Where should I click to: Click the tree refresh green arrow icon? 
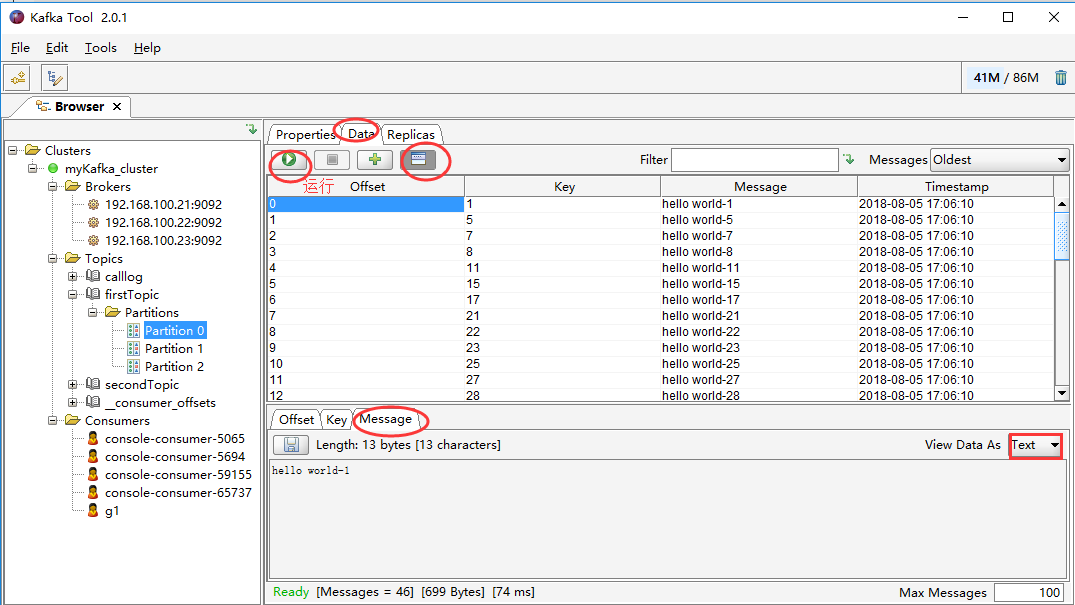(x=252, y=129)
